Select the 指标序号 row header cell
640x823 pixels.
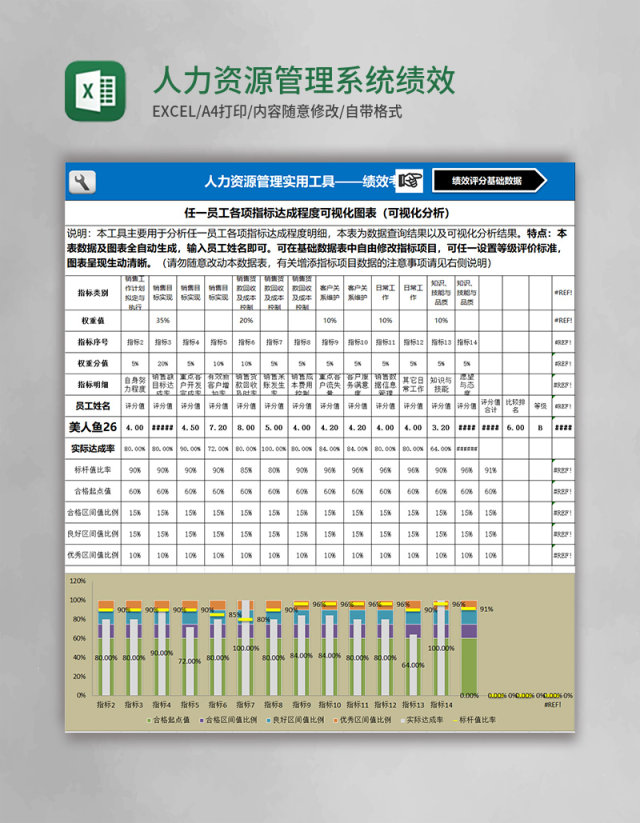93,342
